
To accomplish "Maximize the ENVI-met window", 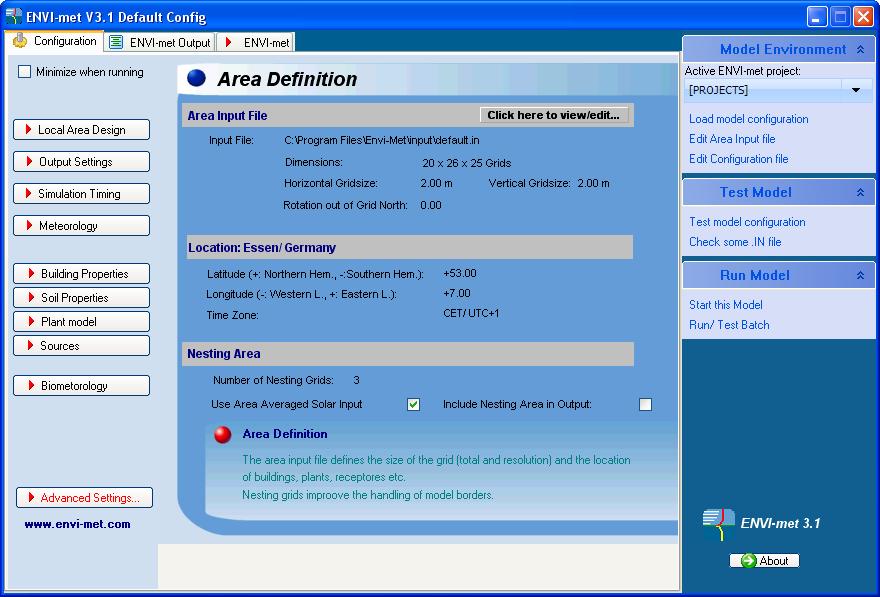I will tap(840, 17).
